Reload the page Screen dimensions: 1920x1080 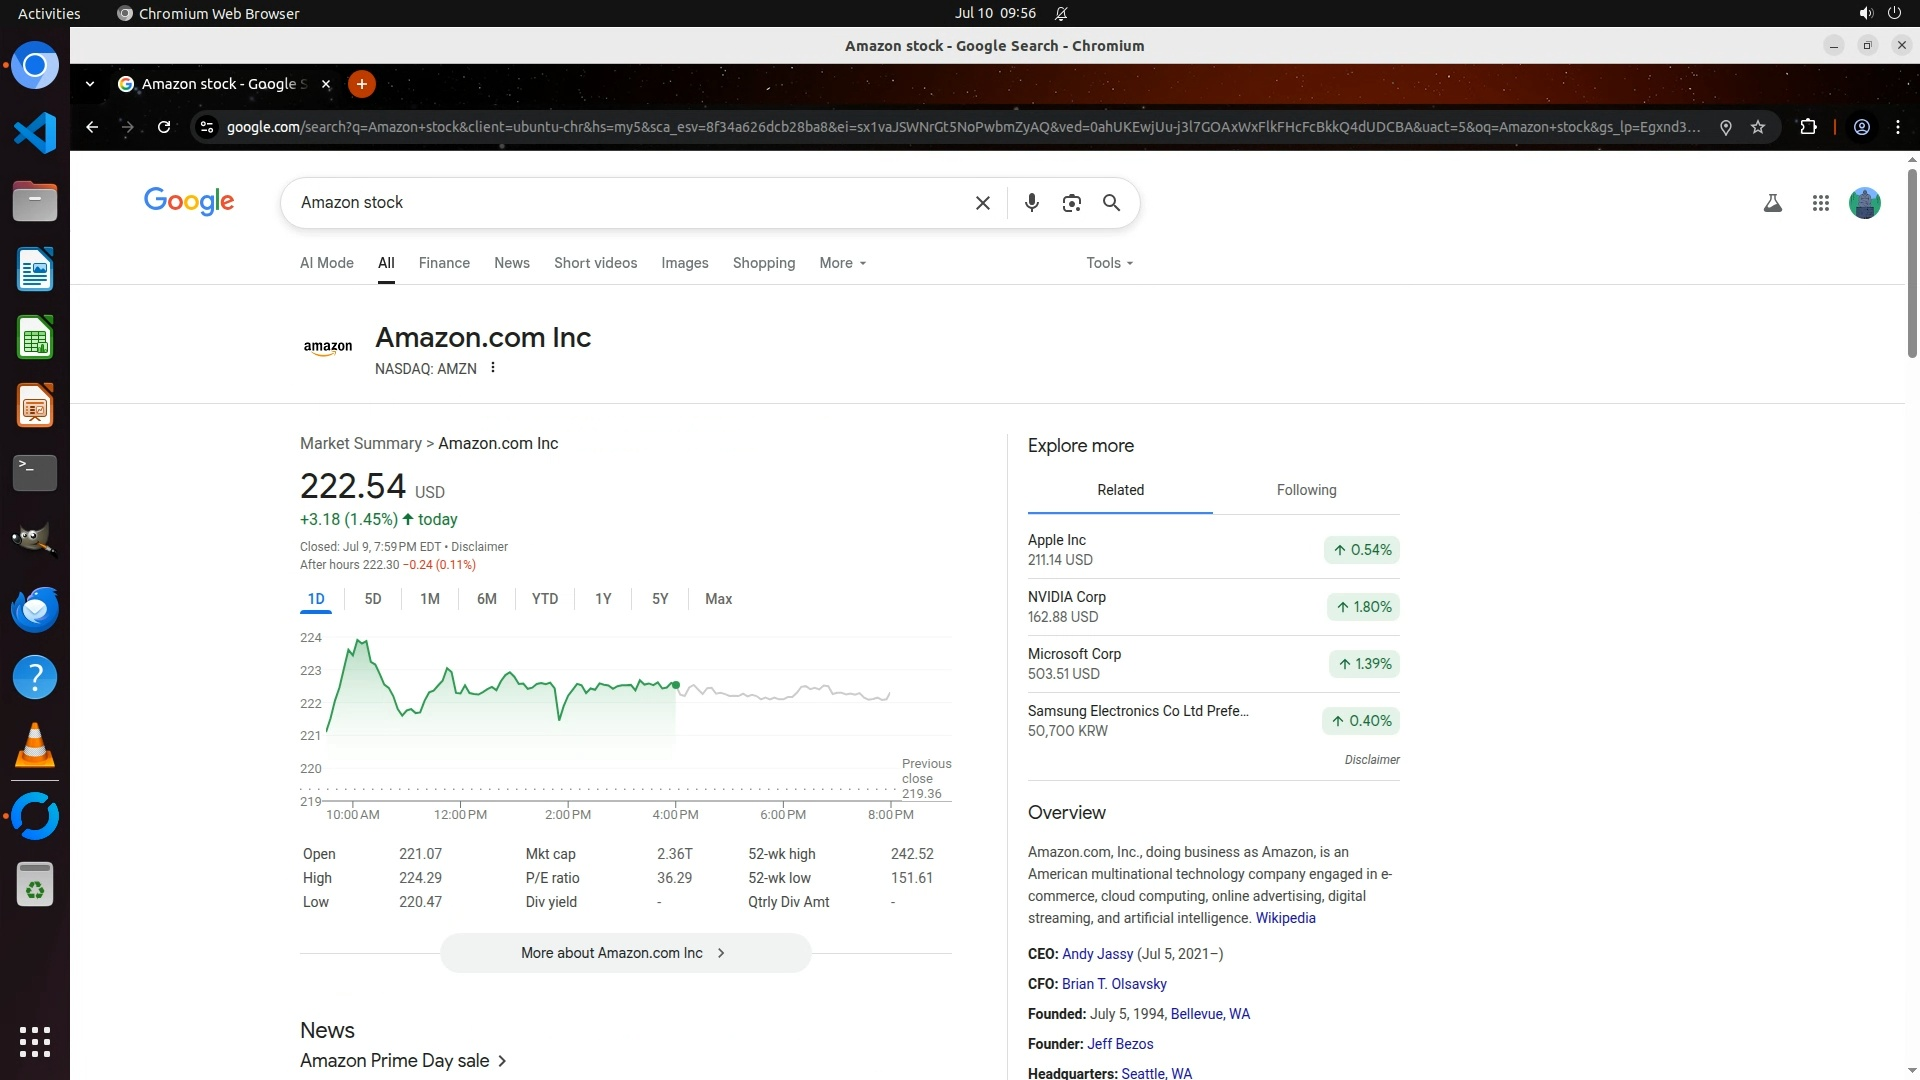pos(164,127)
